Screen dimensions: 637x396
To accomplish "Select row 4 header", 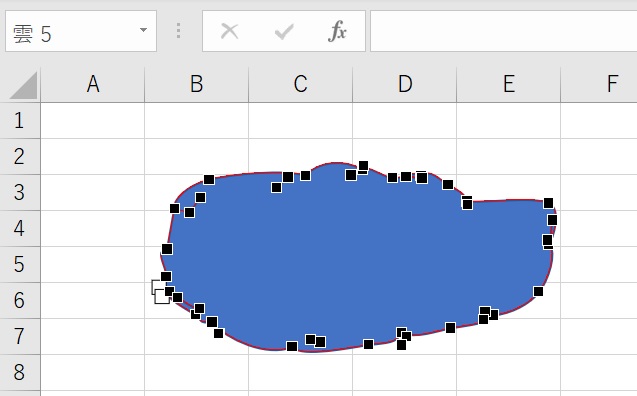I will coord(20,229).
